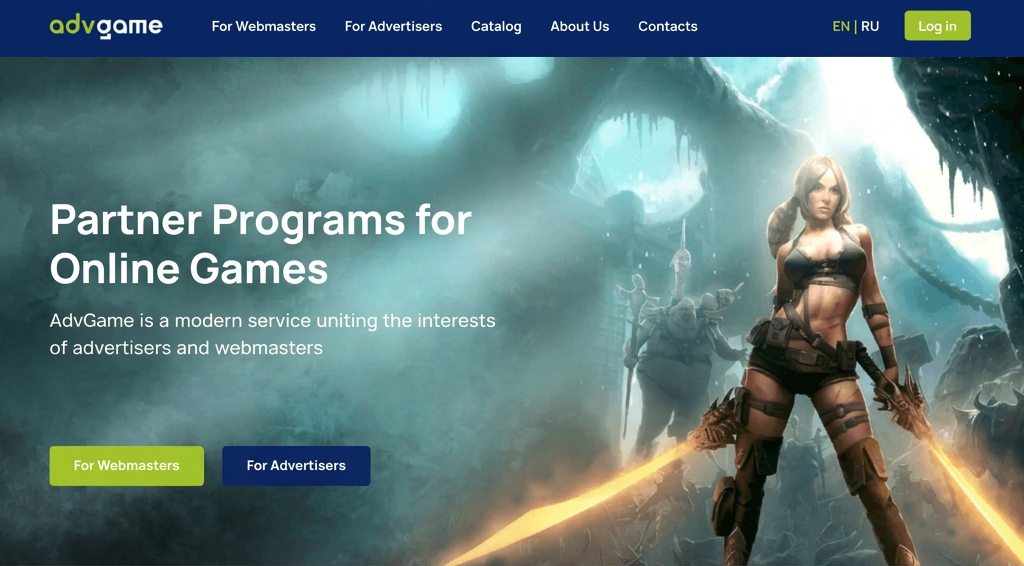This screenshot has height=566, width=1024.
Task: Switch language to RU
Action: point(870,27)
